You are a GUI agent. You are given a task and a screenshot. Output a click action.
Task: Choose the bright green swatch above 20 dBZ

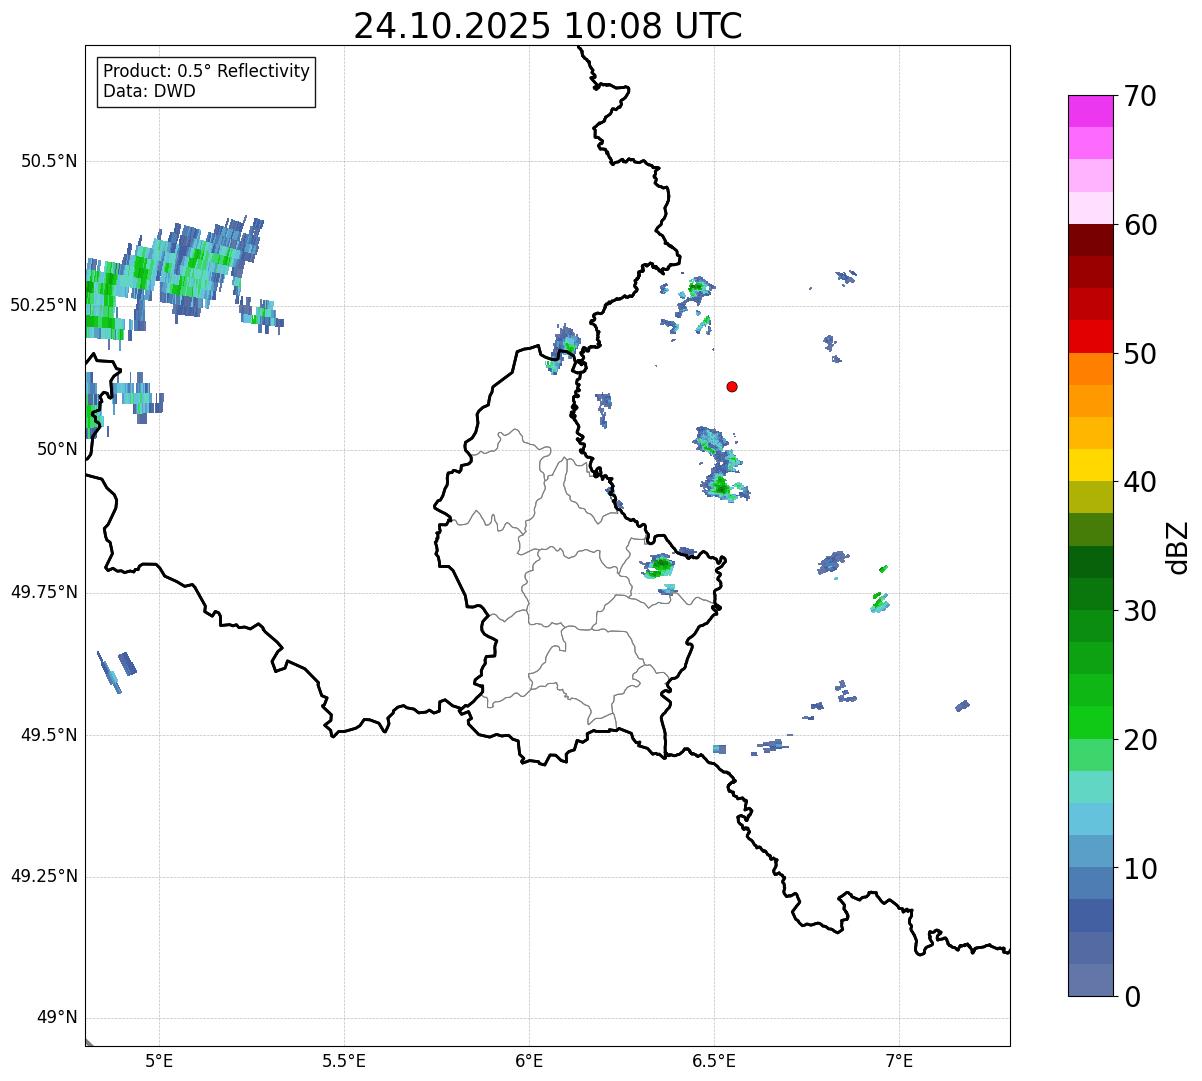point(1090,722)
